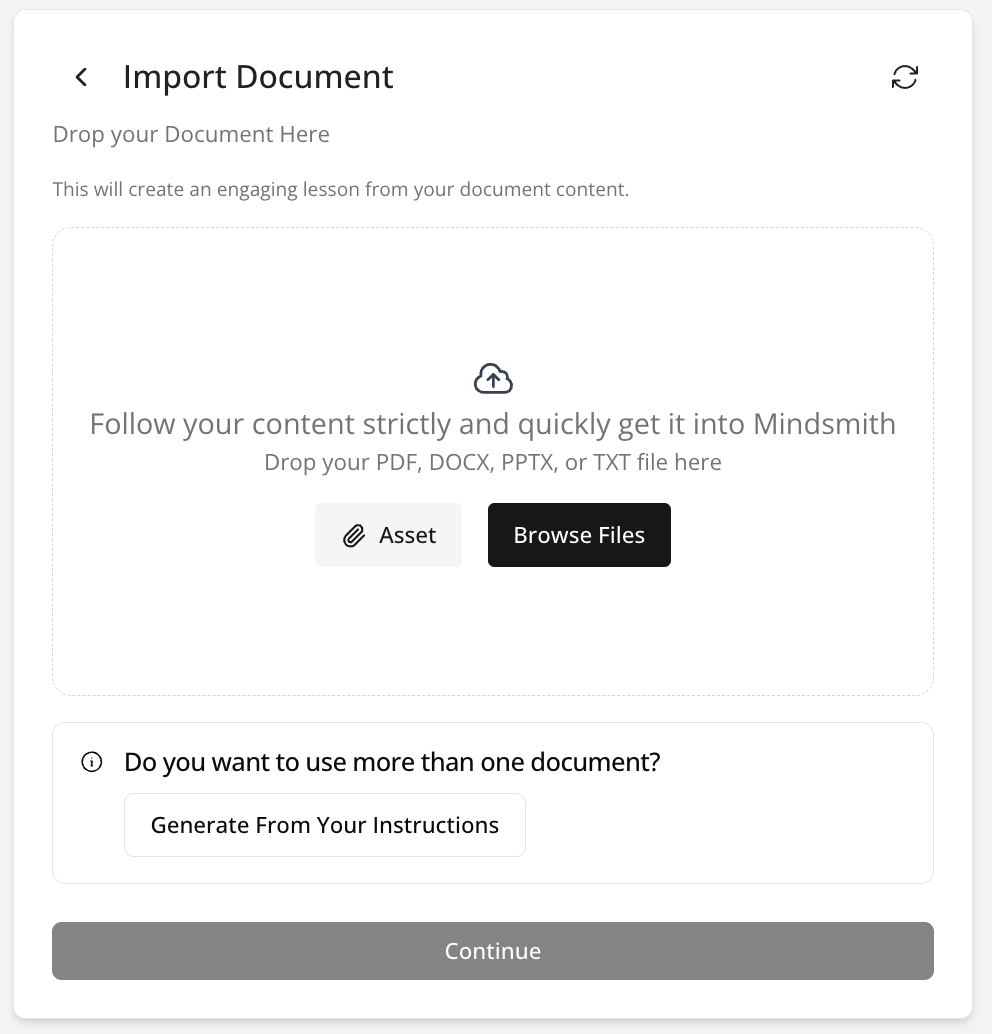Click 'Do you want to use more than one document?'

point(392,763)
